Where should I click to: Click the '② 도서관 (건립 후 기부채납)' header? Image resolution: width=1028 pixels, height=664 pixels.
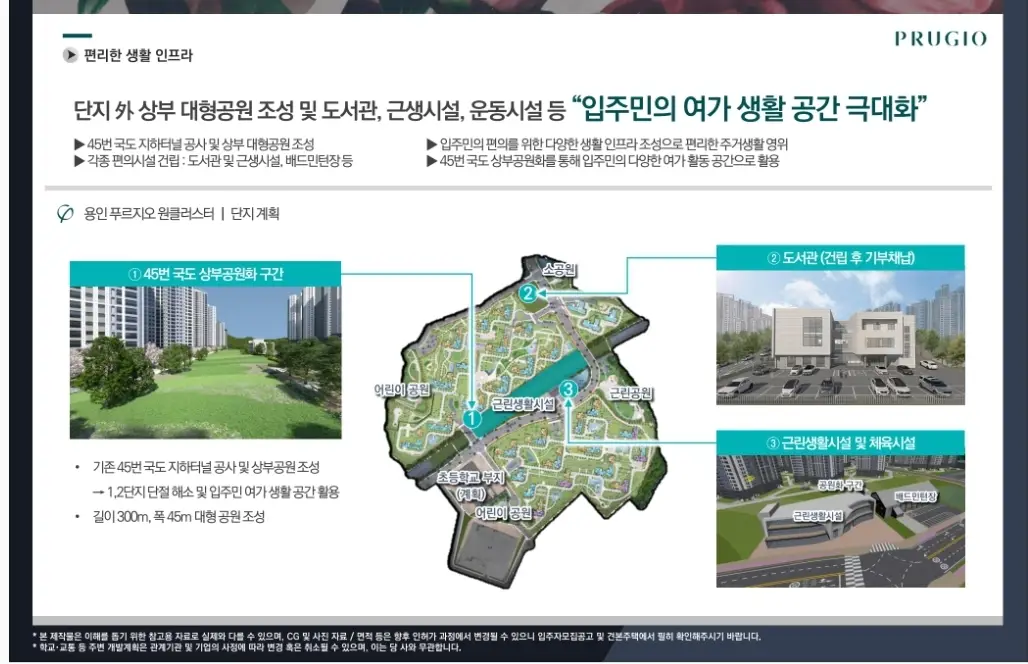840,258
